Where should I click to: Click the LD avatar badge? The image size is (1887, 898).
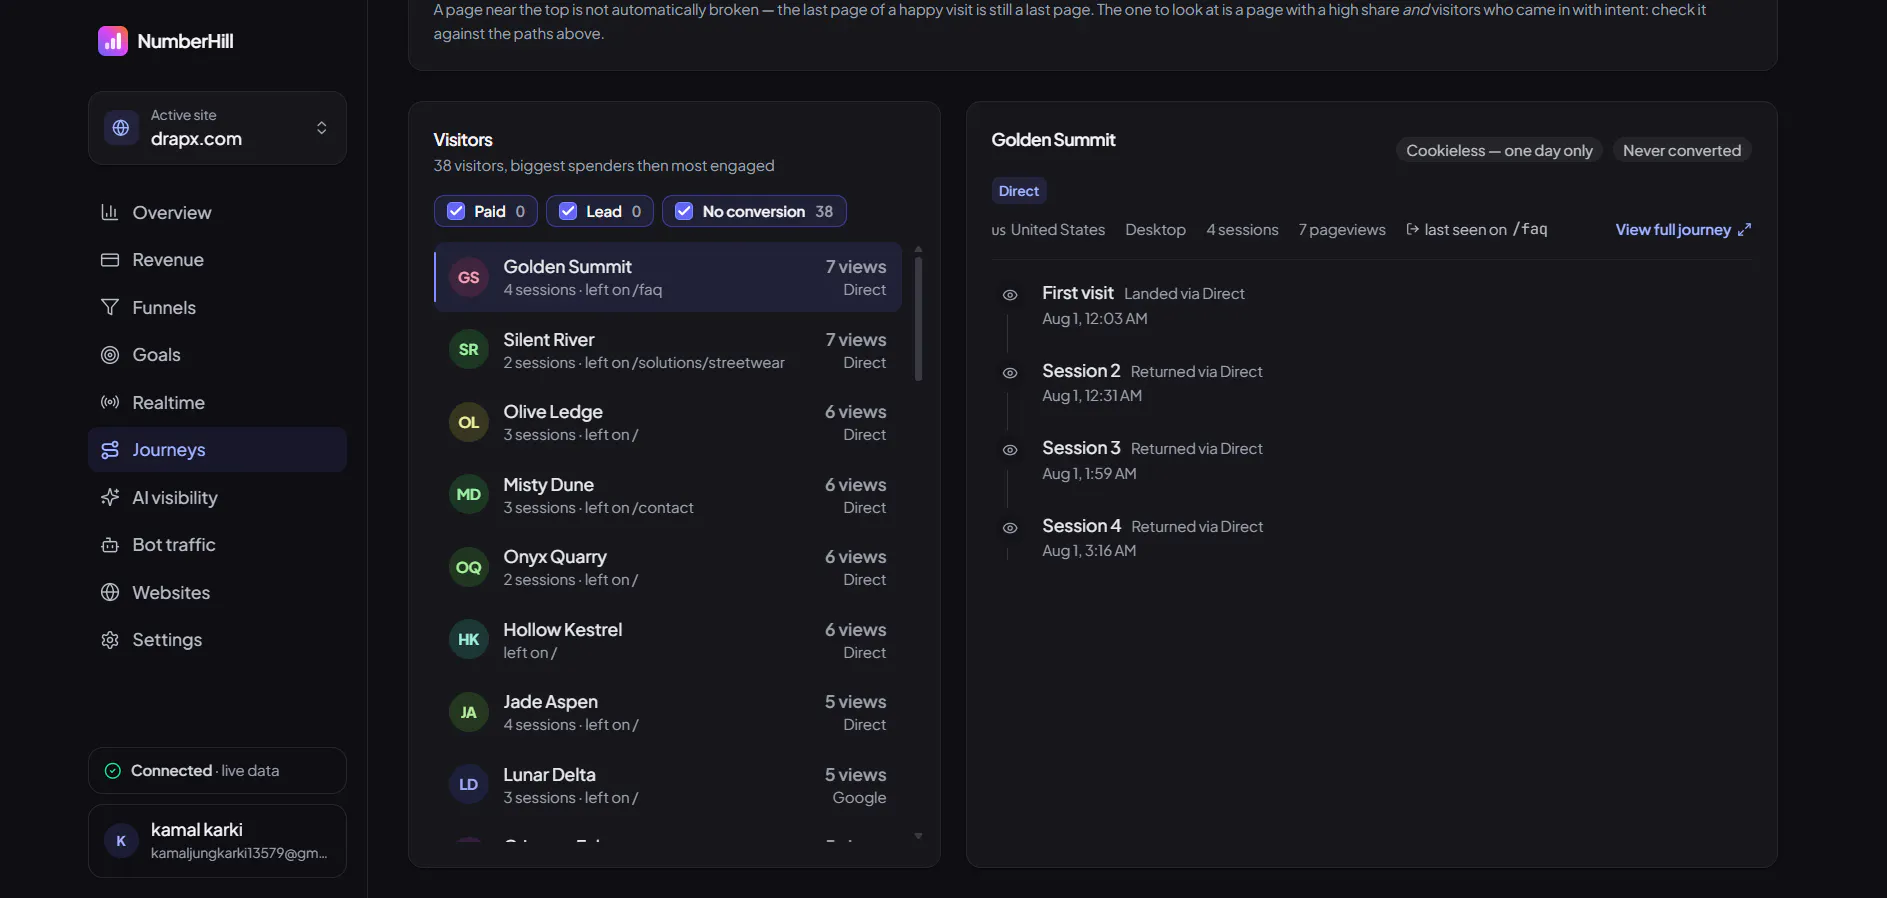click(469, 785)
